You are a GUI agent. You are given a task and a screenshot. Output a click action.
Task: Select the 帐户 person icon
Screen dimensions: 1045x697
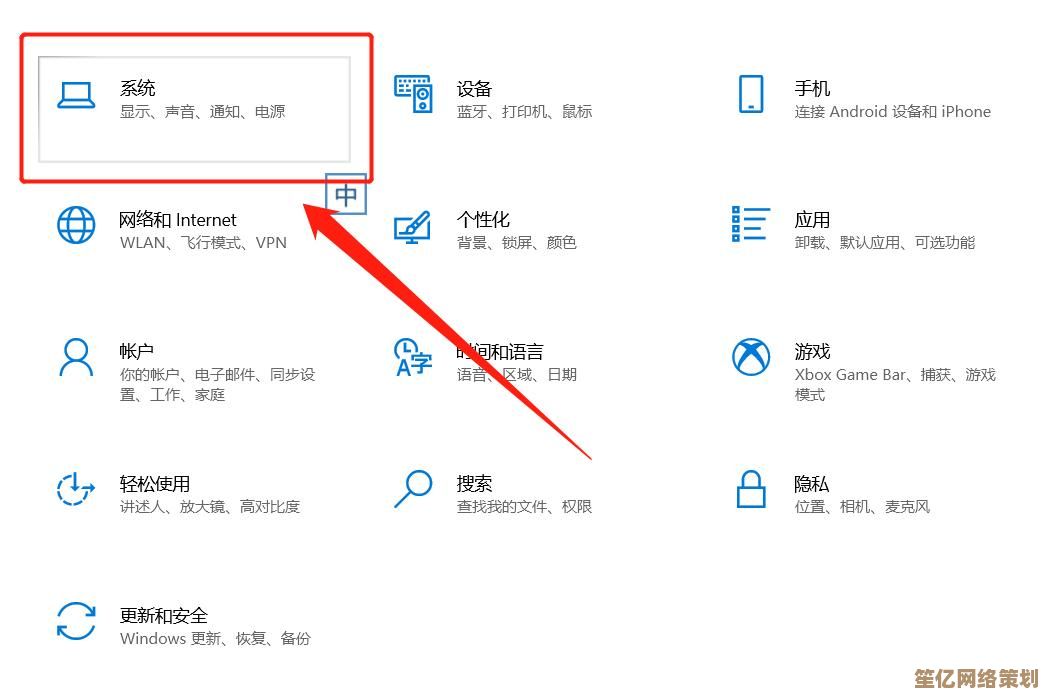click(x=76, y=357)
